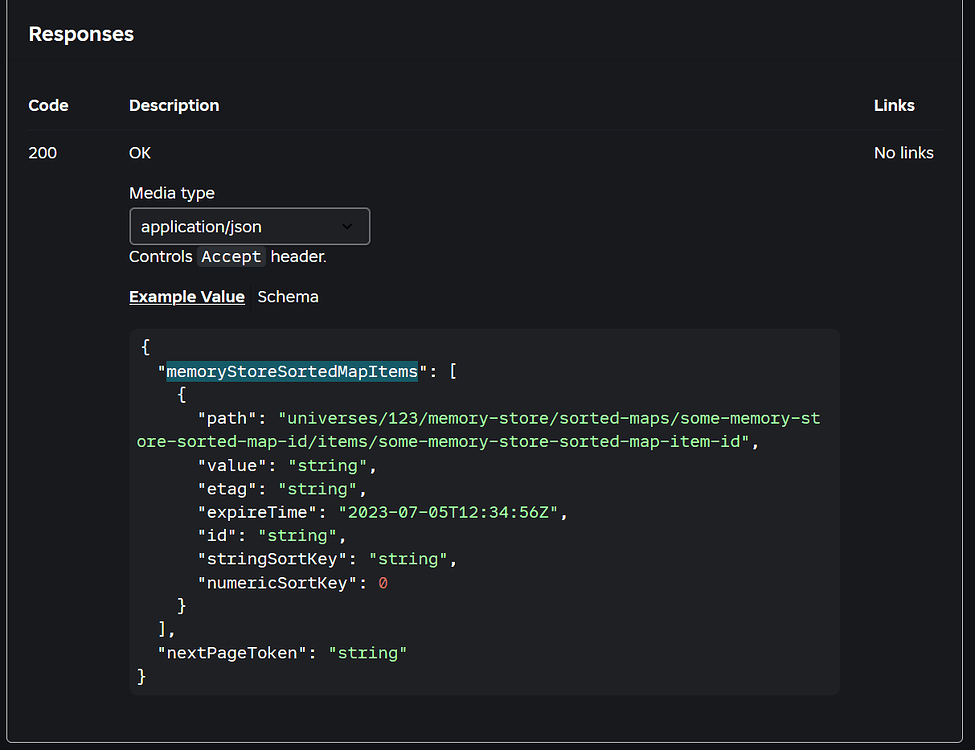
Task: Click the "numericSortKey" key
Action: click(x=277, y=583)
